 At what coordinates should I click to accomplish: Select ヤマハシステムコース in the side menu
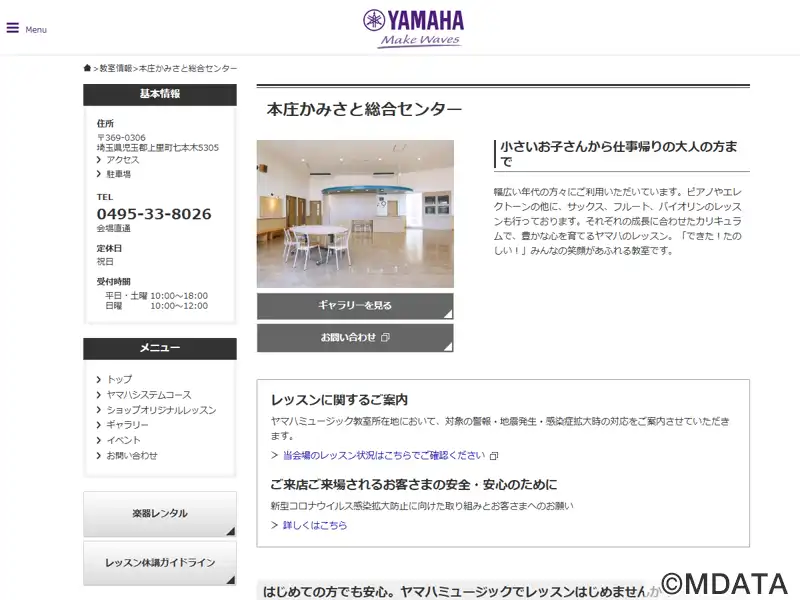(148, 394)
